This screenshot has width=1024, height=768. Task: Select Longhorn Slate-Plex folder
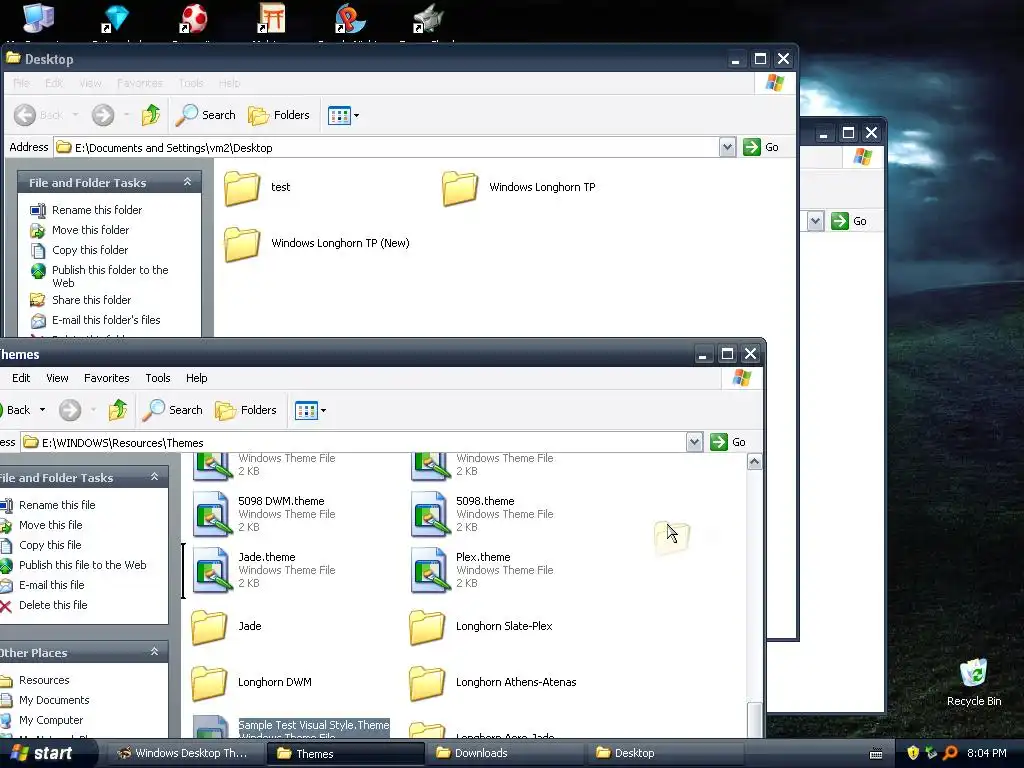click(x=481, y=627)
